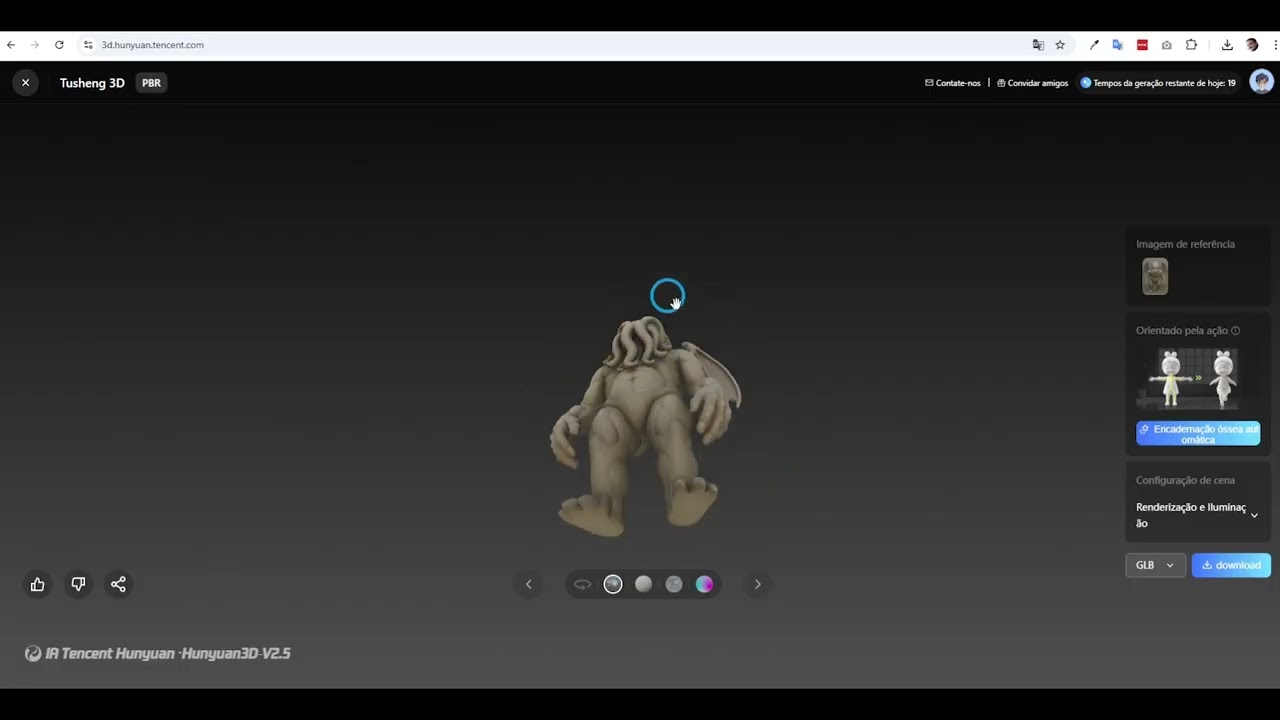
Task: Go back in browser
Action: click(x=11, y=45)
